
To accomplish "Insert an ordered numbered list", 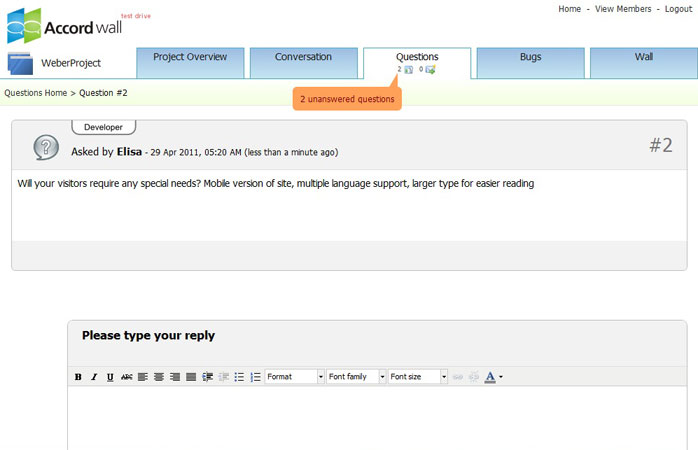I will pyautogui.click(x=255, y=377).
